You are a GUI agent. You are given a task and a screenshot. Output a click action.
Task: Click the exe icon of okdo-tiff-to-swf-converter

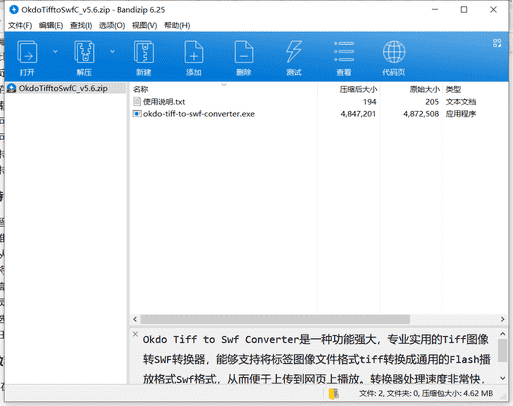(137, 114)
